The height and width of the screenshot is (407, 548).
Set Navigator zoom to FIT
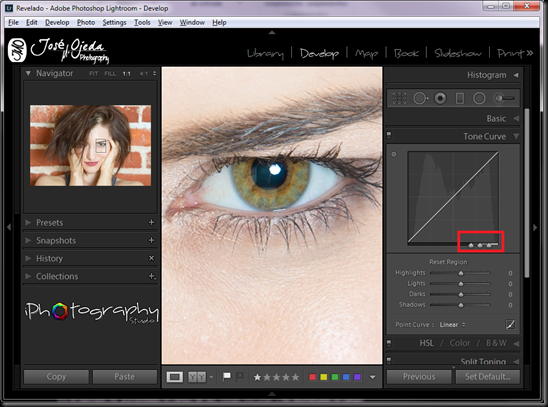pos(94,74)
